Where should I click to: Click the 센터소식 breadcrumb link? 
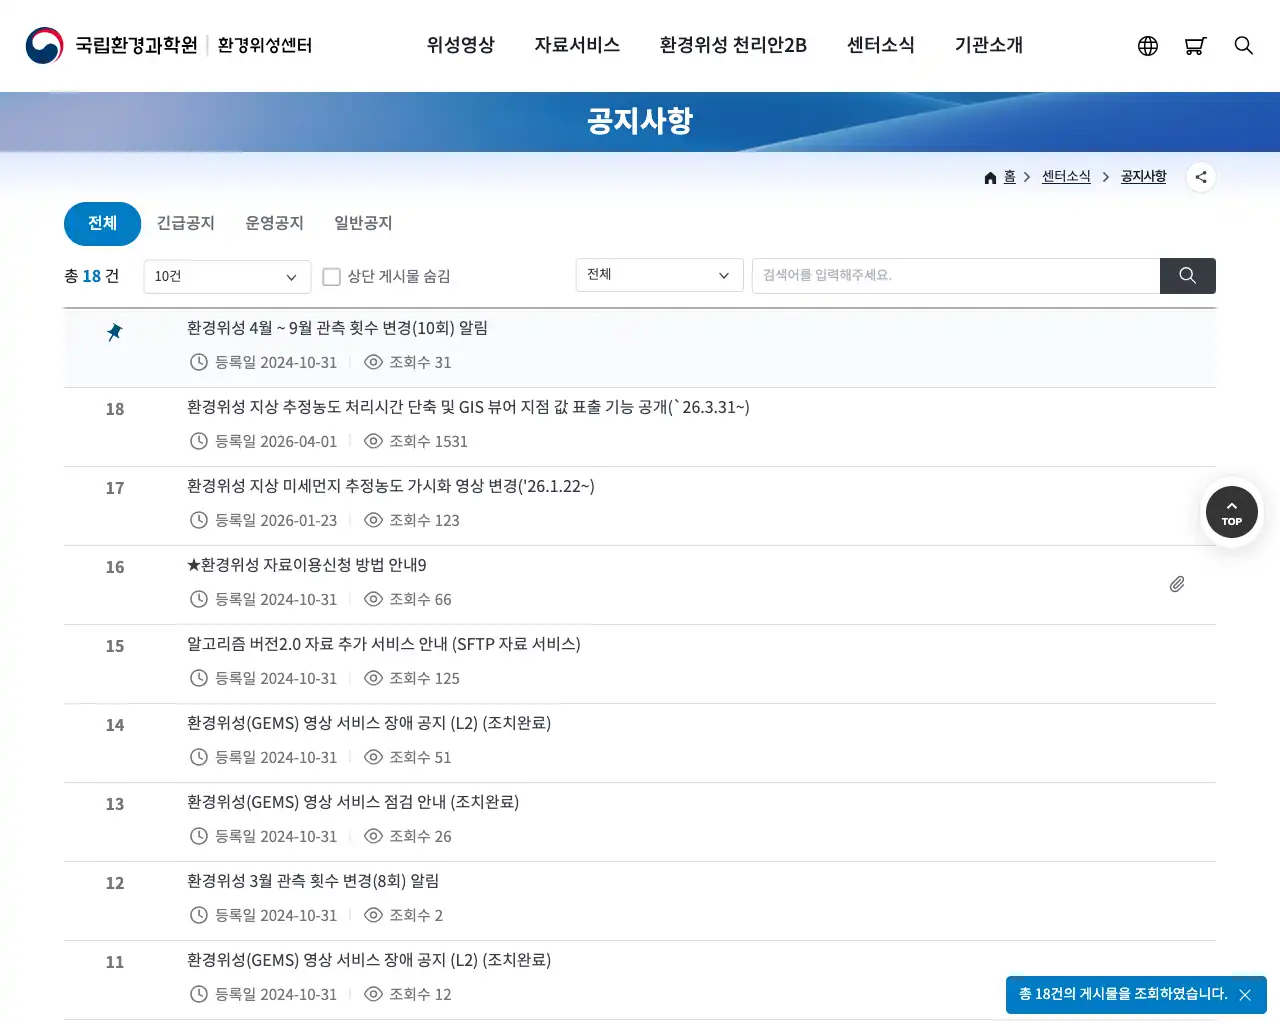pos(1066,177)
